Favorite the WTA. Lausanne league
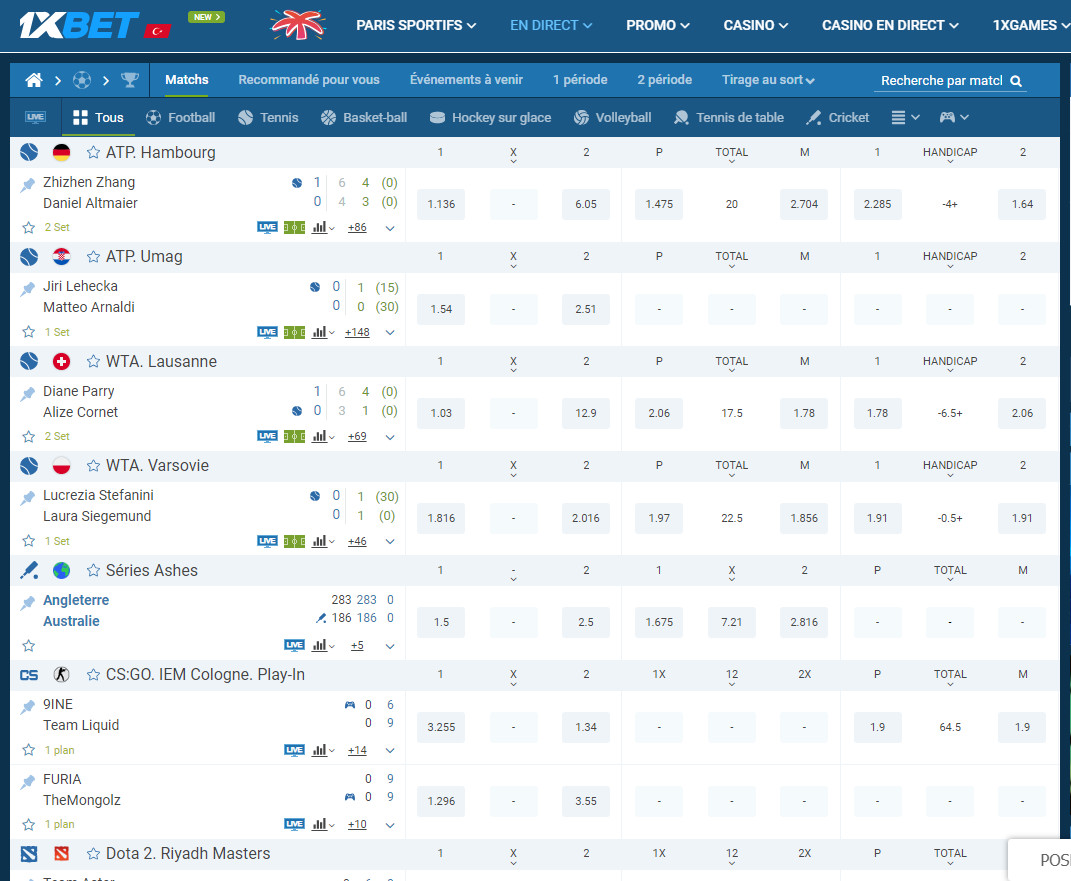This screenshot has height=881, width=1071. [94, 361]
